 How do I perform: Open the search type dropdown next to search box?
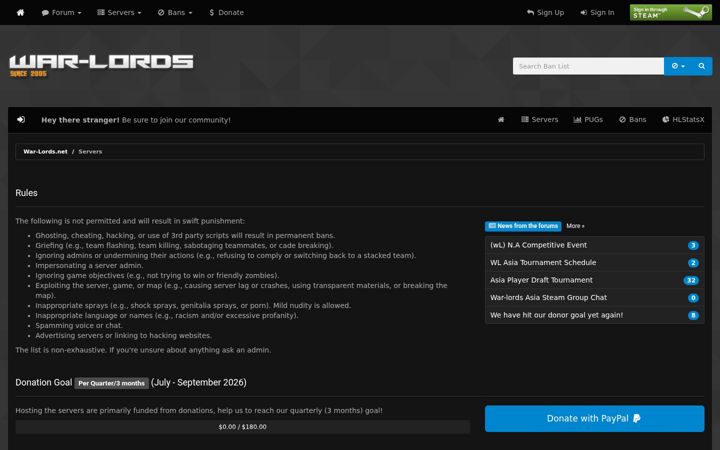pyautogui.click(x=678, y=66)
